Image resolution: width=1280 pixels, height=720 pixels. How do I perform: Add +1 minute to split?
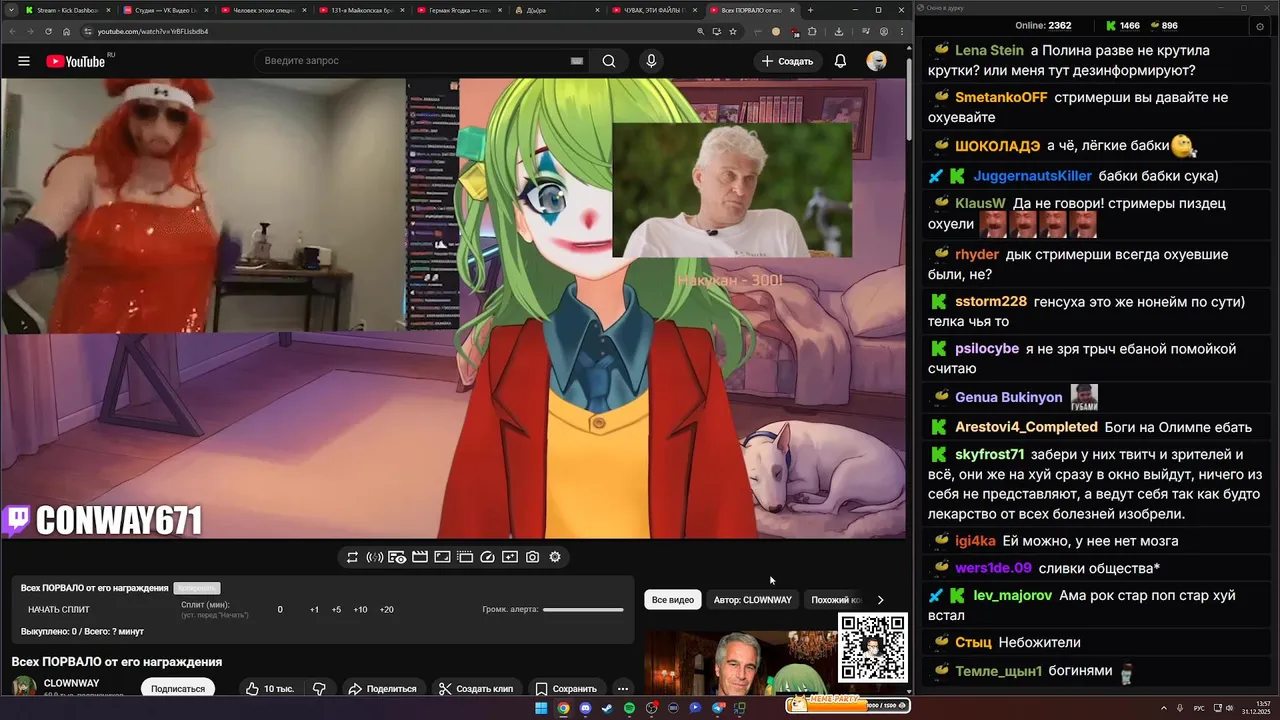click(x=314, y=609)
